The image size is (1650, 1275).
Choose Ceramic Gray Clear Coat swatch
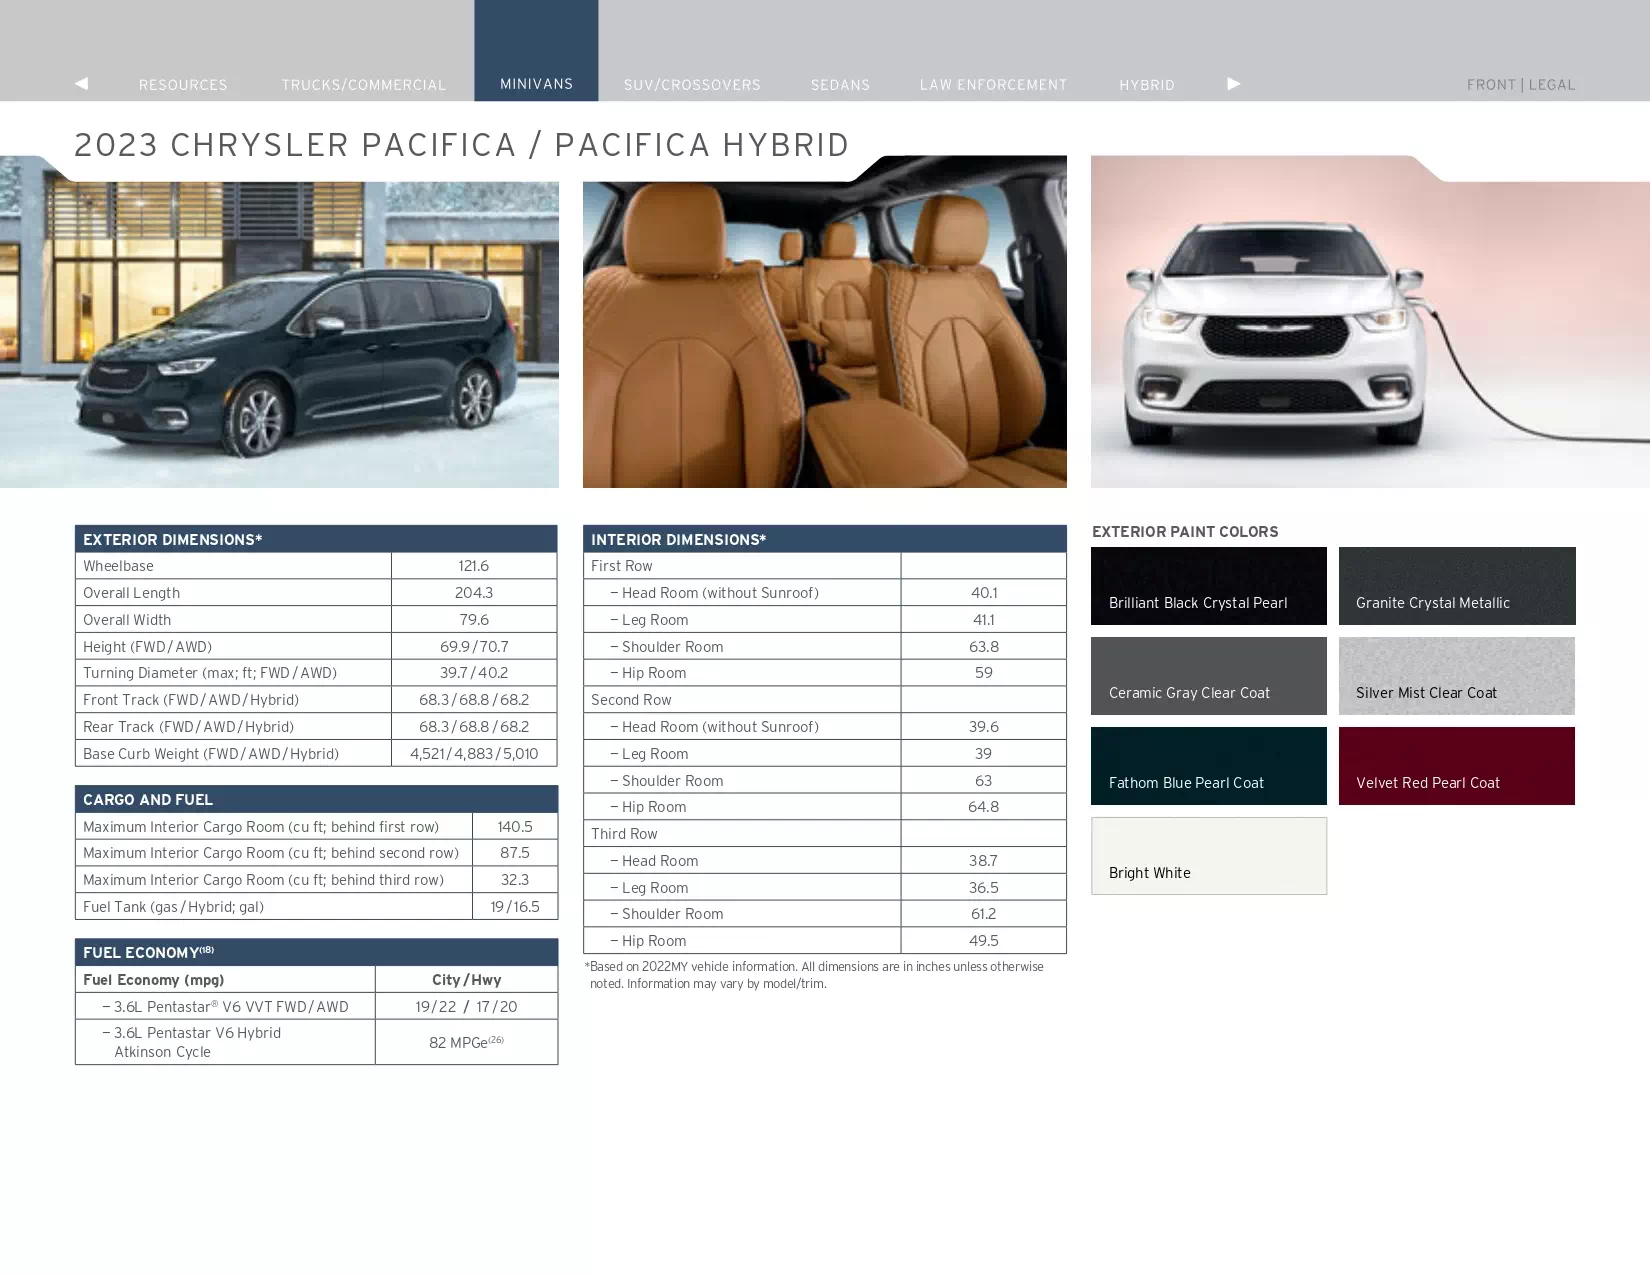click(1209, 676)
